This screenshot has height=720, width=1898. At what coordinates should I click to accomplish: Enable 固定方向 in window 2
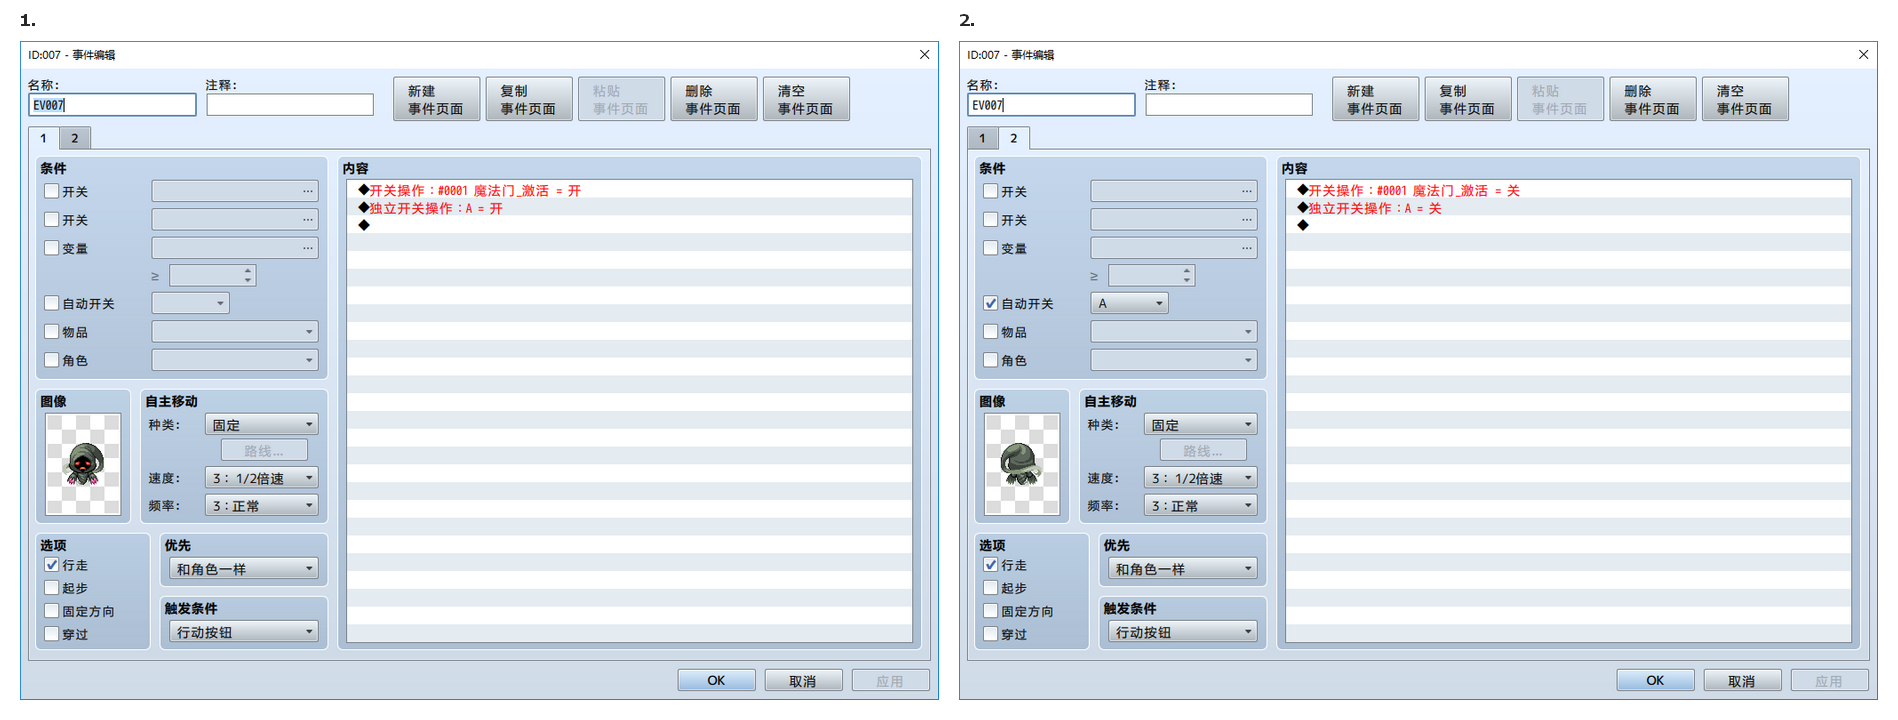[x=991, y=611]
